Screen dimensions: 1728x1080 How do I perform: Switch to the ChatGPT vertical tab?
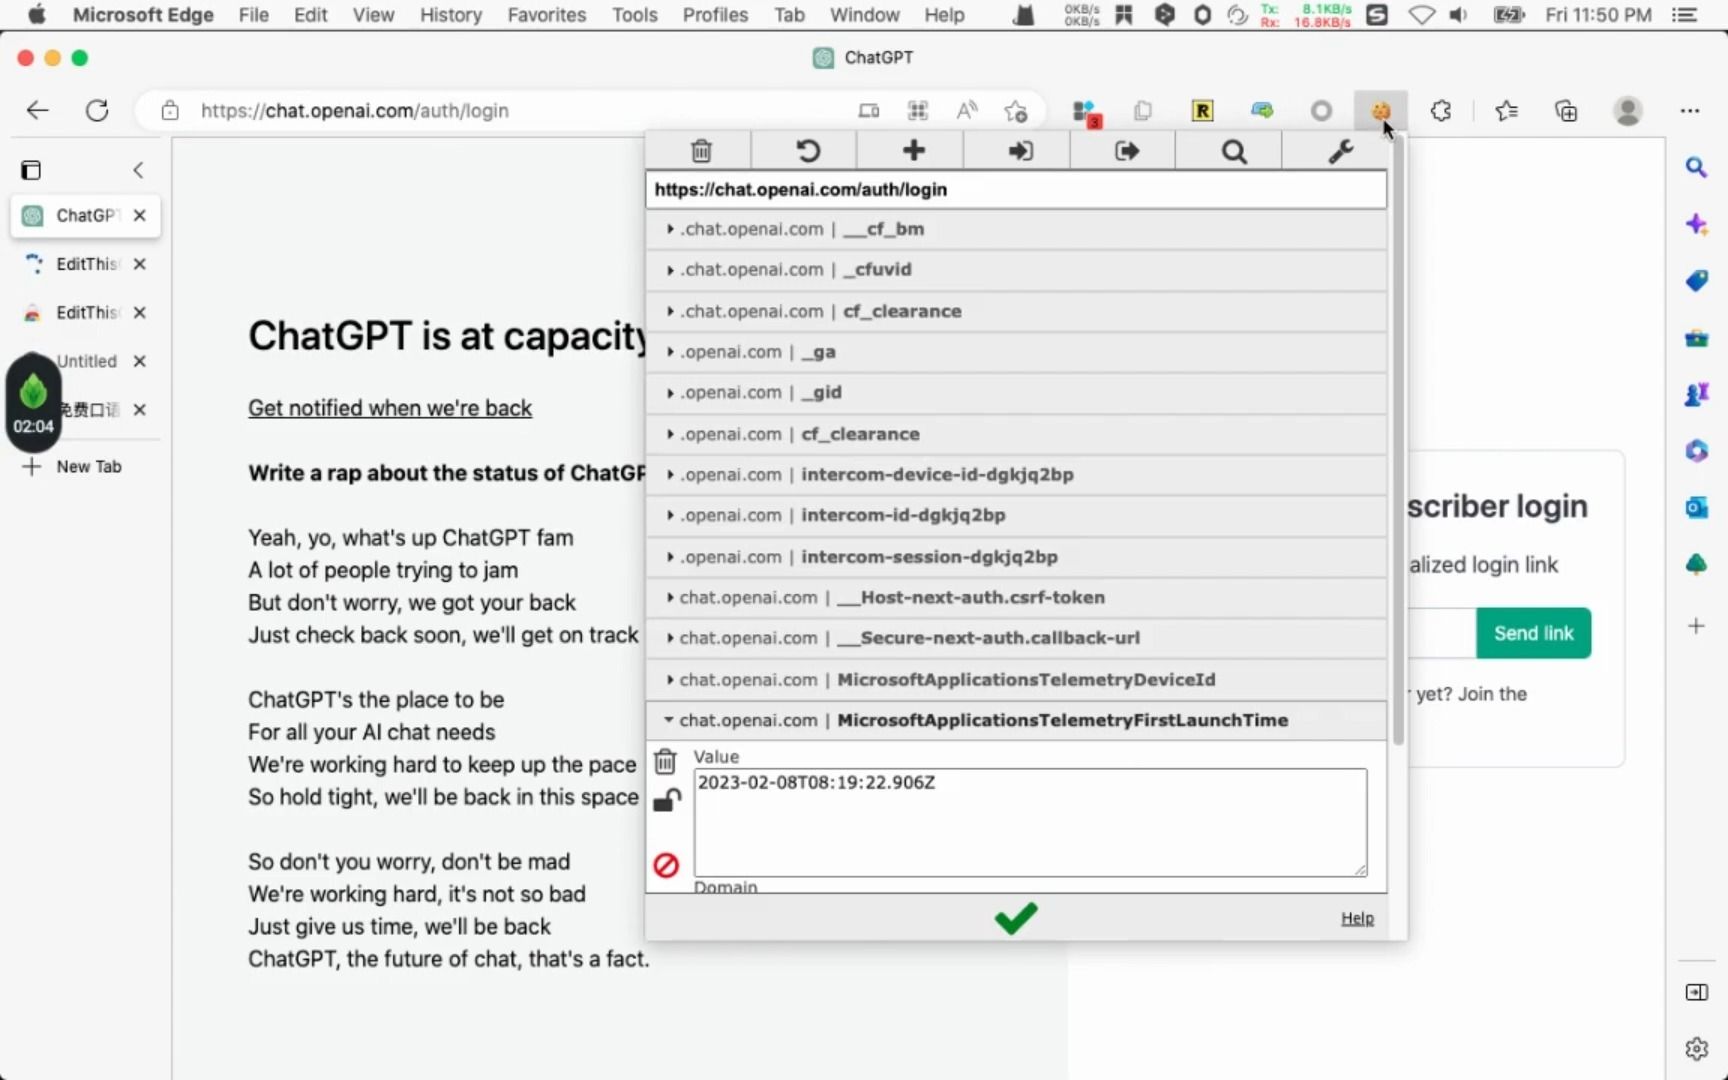(85, 215)
